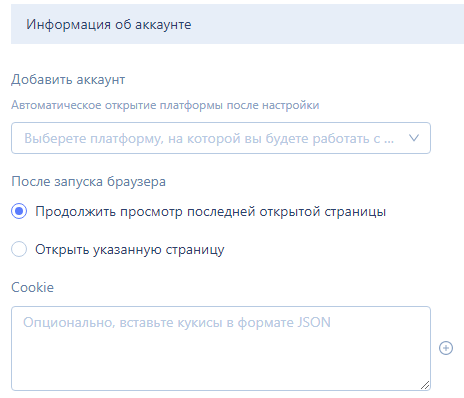Viewport: 464px width, 398px height.
Task: Open the platform selection dropdown
Action: click(221, 138)
